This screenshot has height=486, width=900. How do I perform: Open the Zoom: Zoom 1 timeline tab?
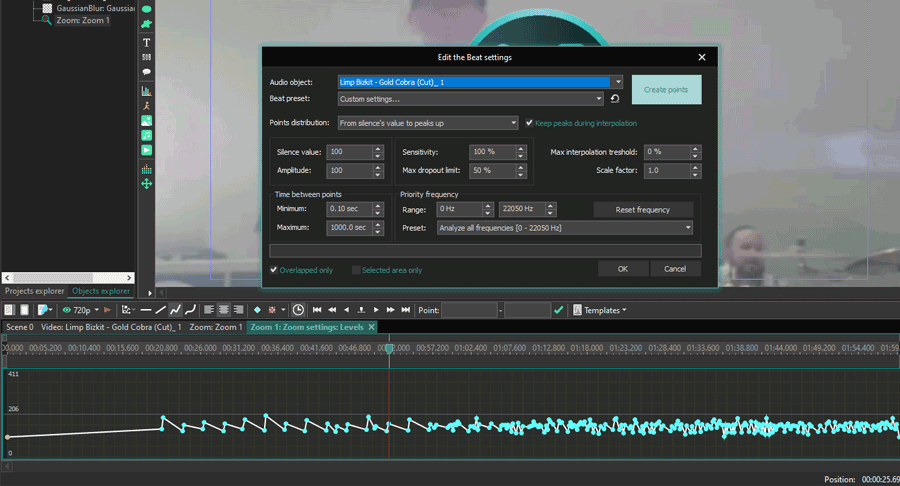[216, 327]
